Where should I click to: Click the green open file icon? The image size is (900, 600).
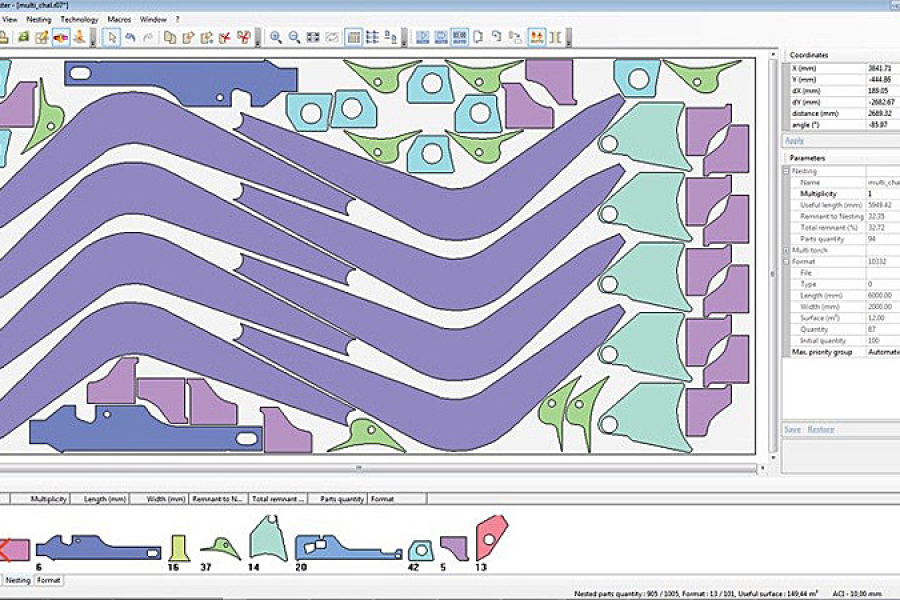pyautogui.click(x=23, y=37)
